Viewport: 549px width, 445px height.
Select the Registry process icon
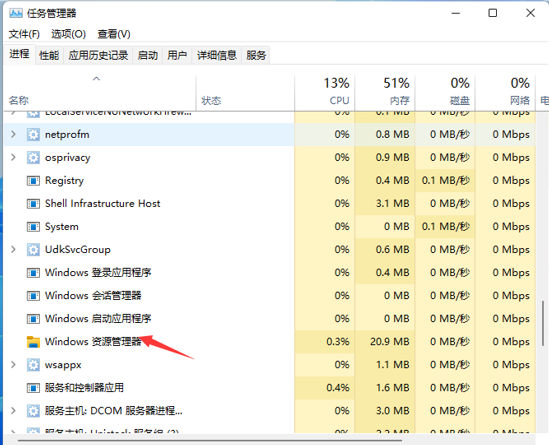coord(33,181)
